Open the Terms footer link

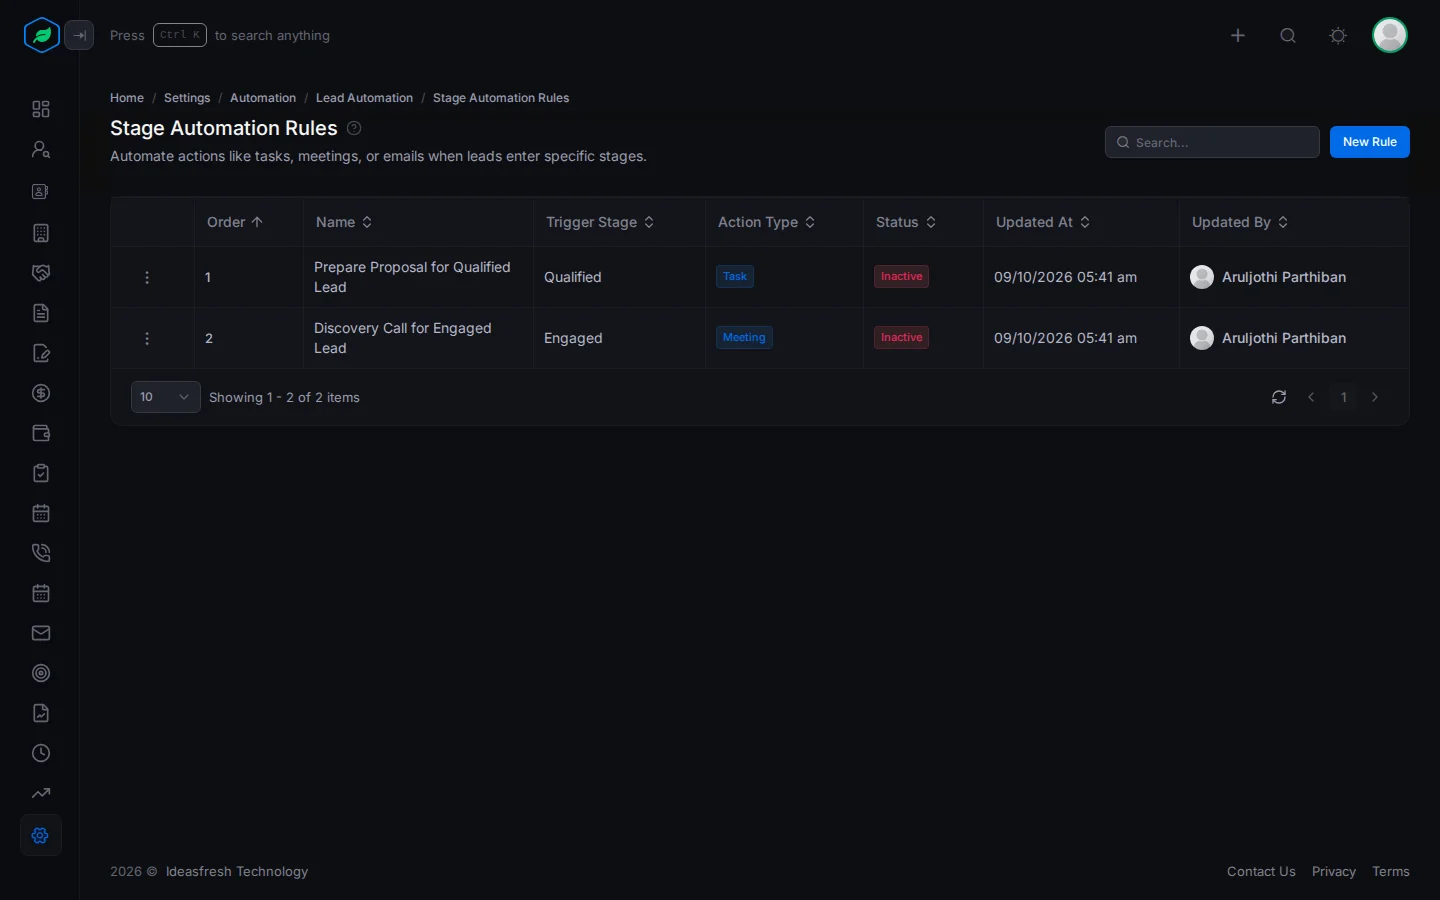(1391, 872)
